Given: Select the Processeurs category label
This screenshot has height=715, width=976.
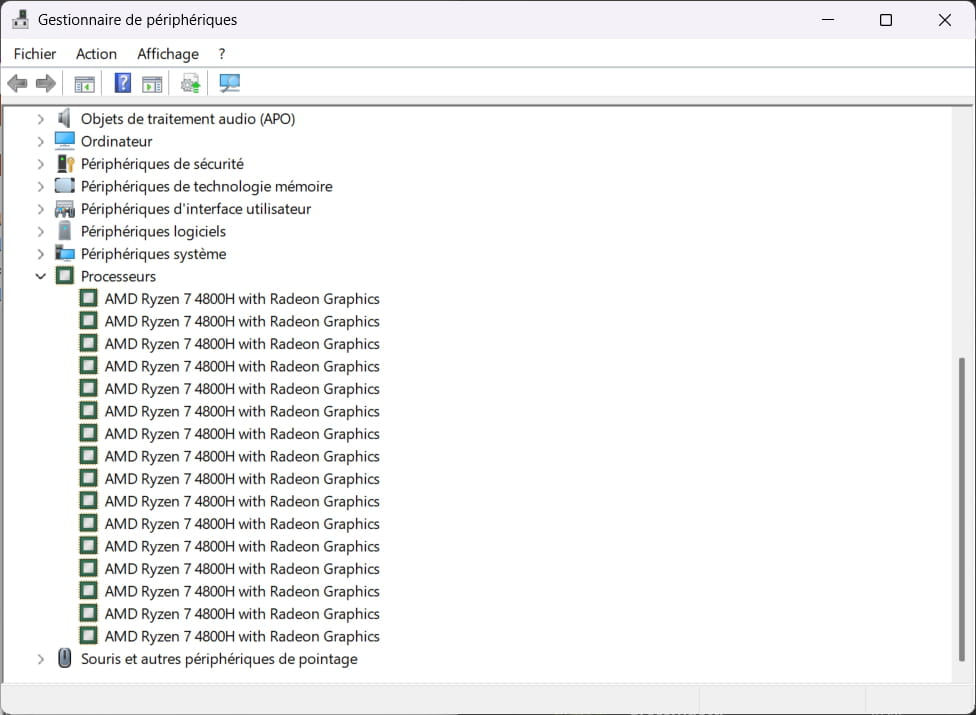Looking at the screenshot, I should point(118,276).
